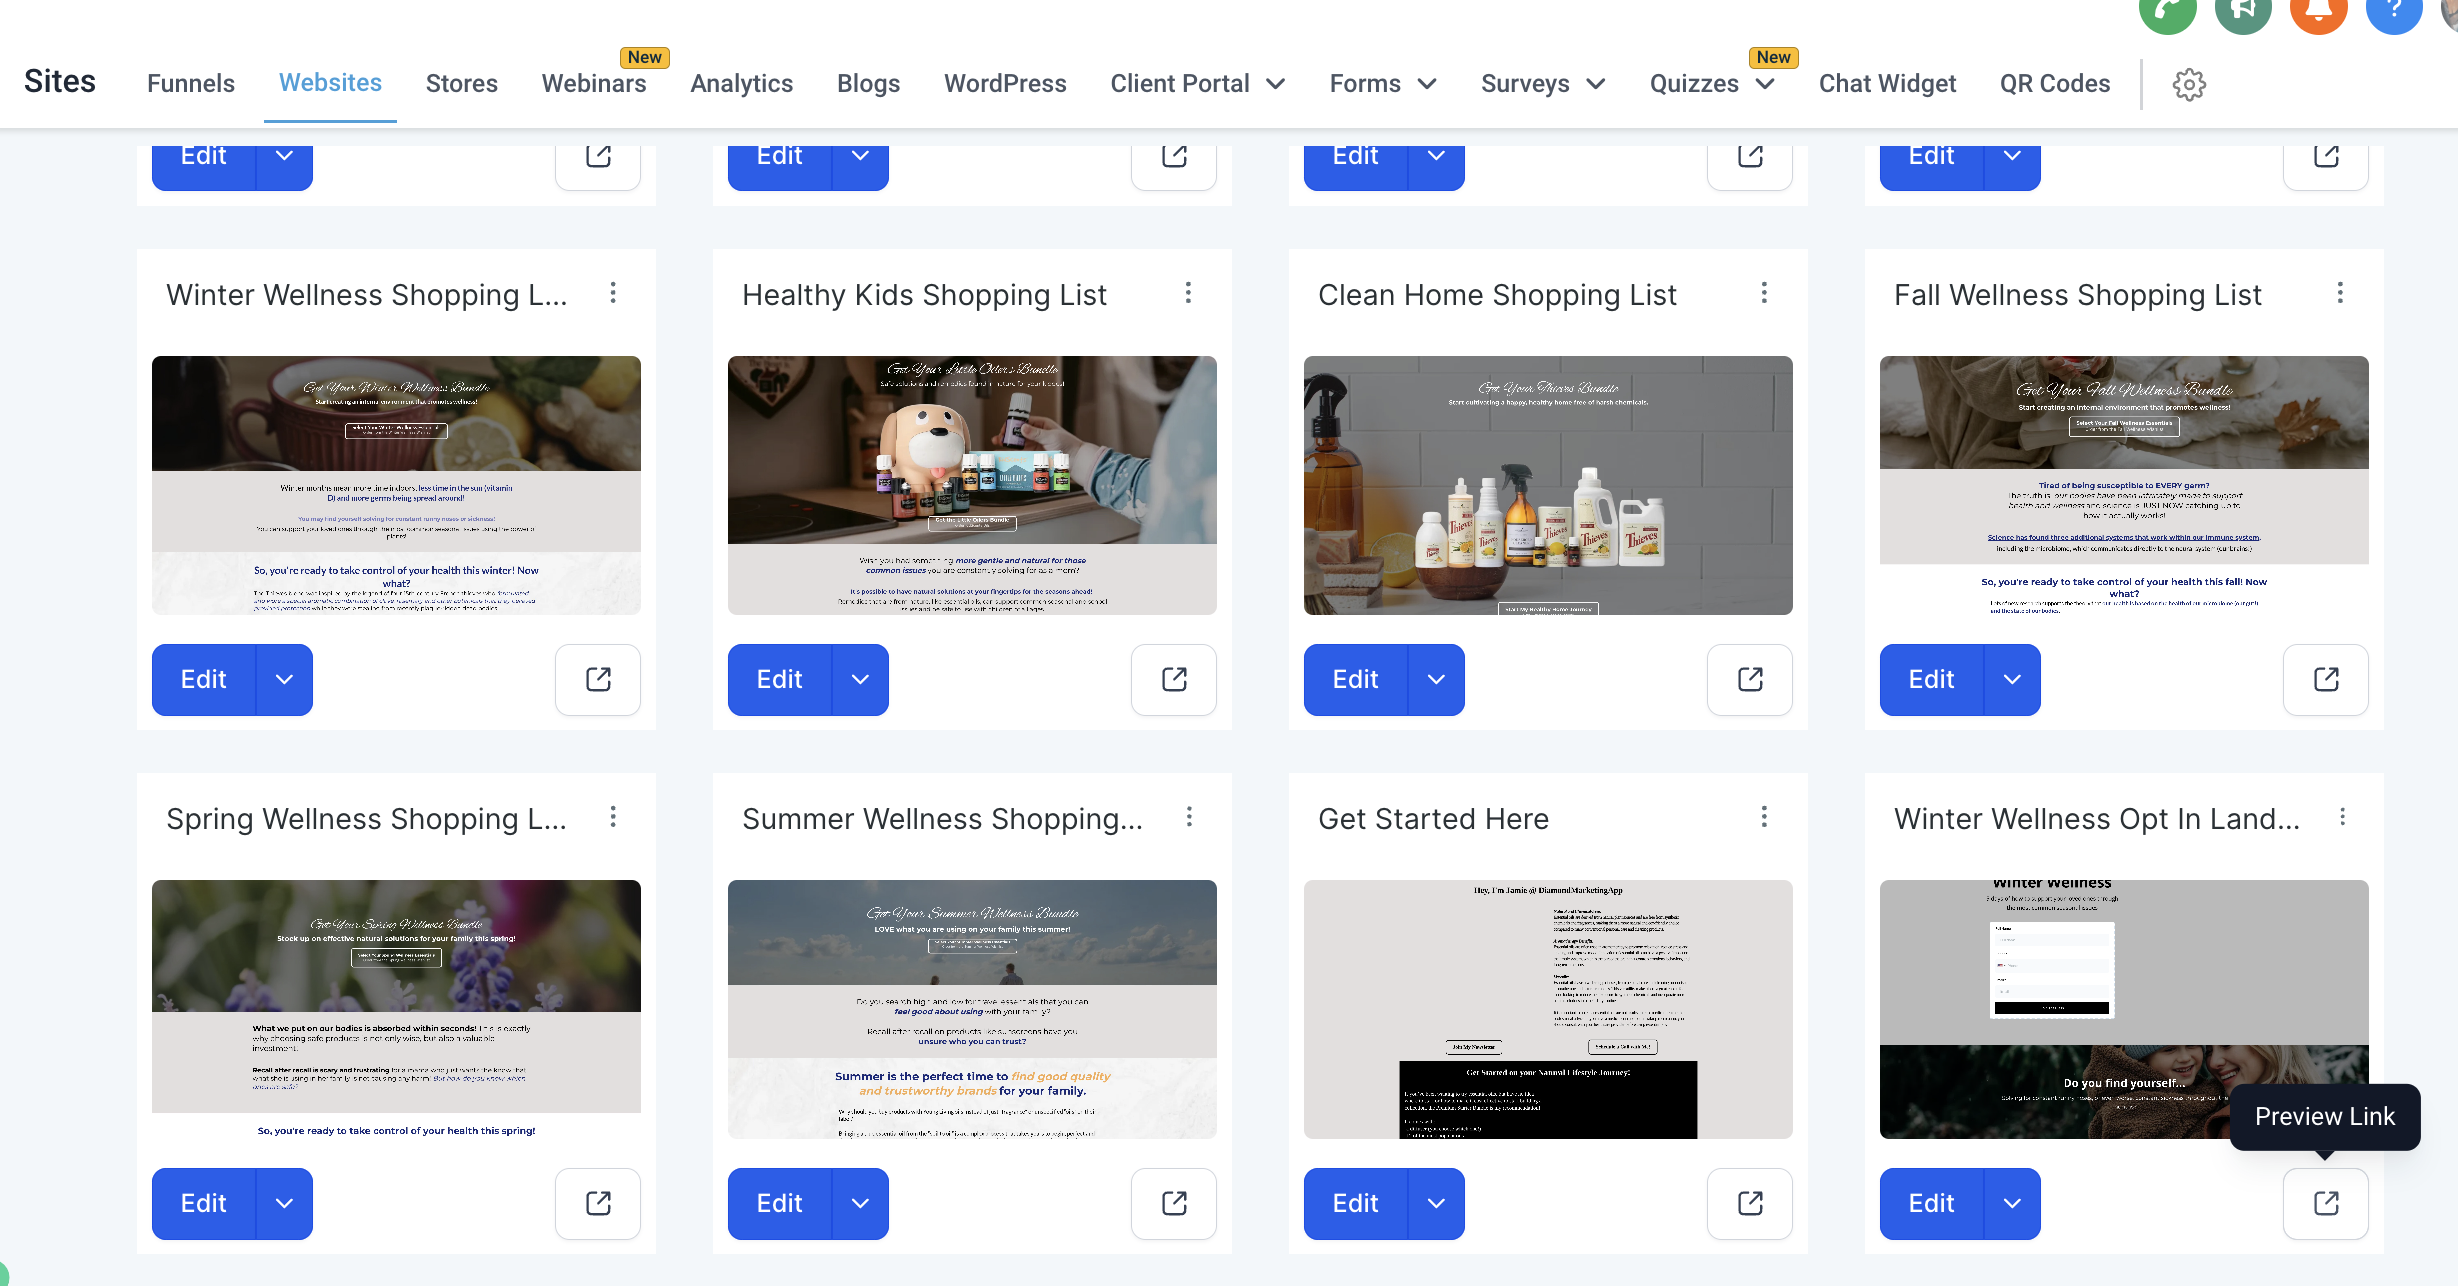
Task: Go to the QR Codes tab
Action: coord(2055,83)
